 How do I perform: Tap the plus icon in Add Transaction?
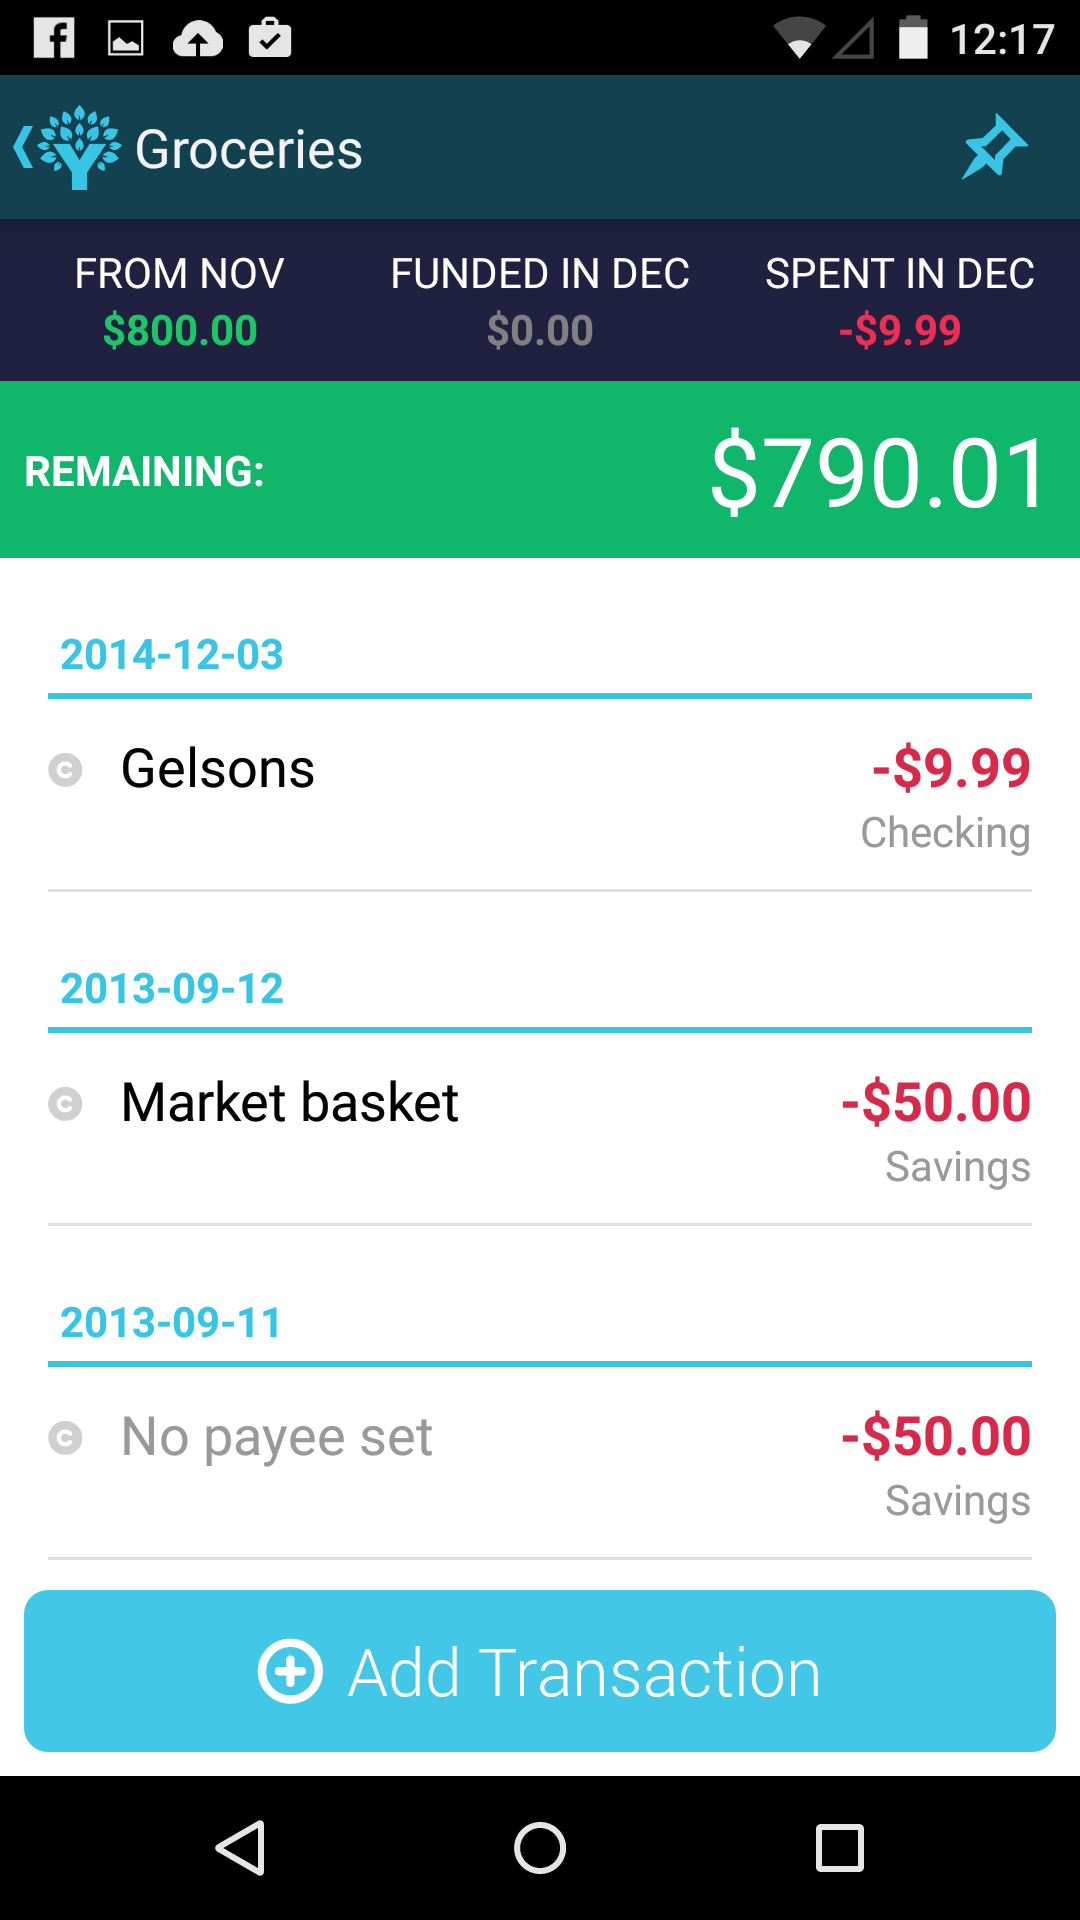point(290,1671)
